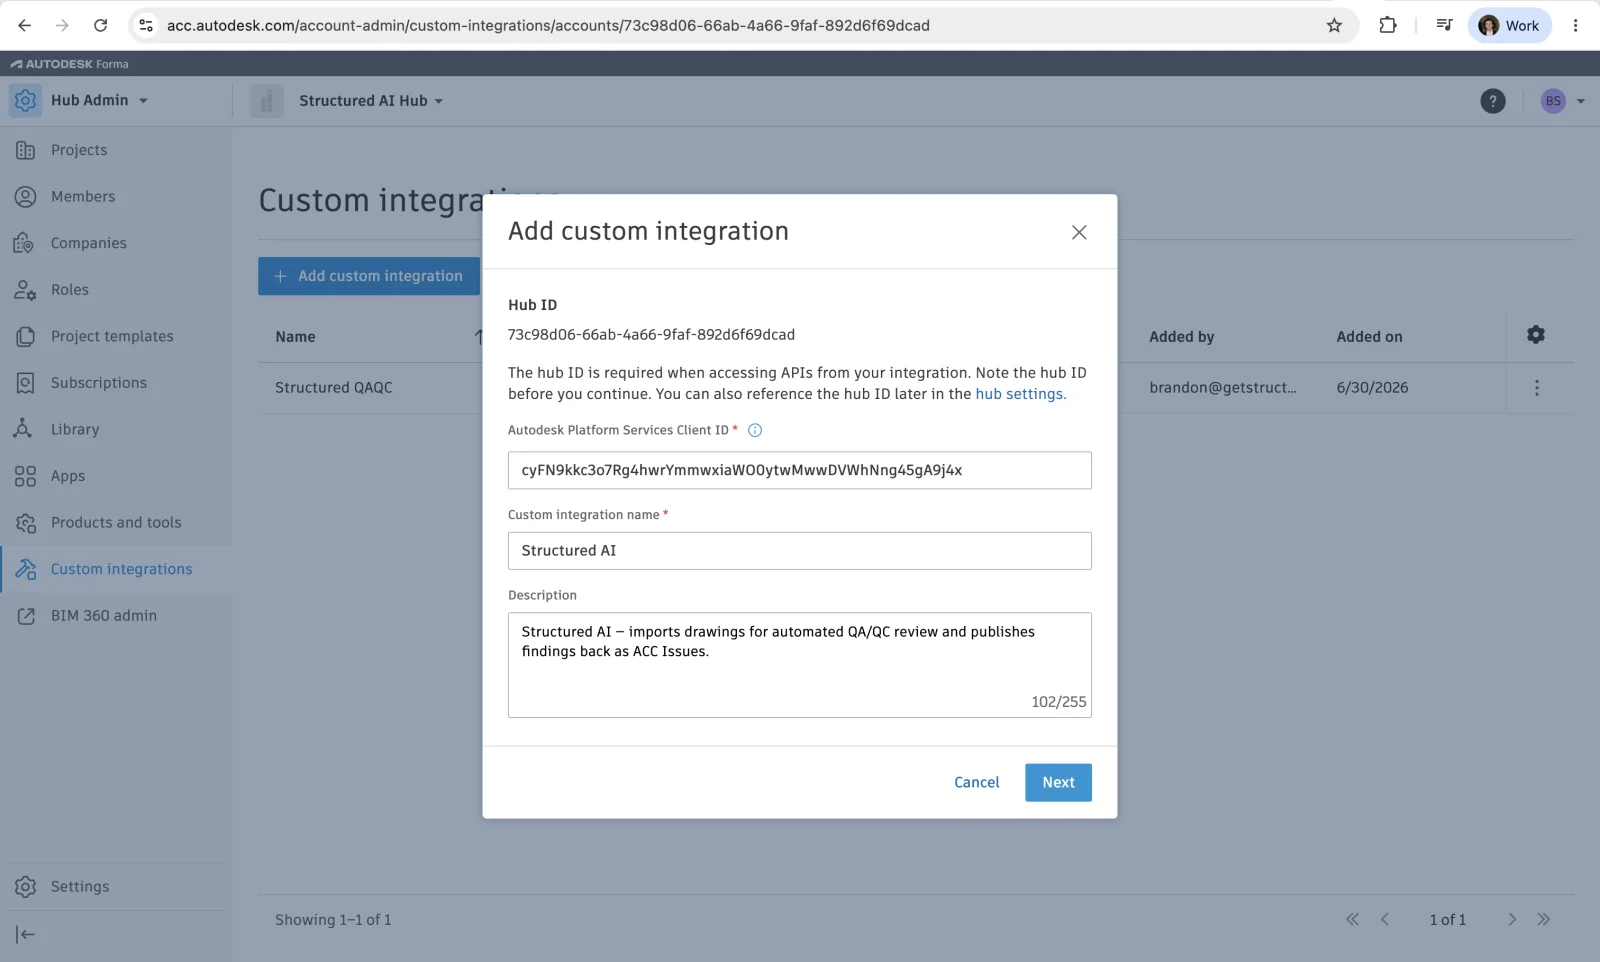Click the Settings gear icon in sidebar

pyautogui.click(x=25, y=887)
